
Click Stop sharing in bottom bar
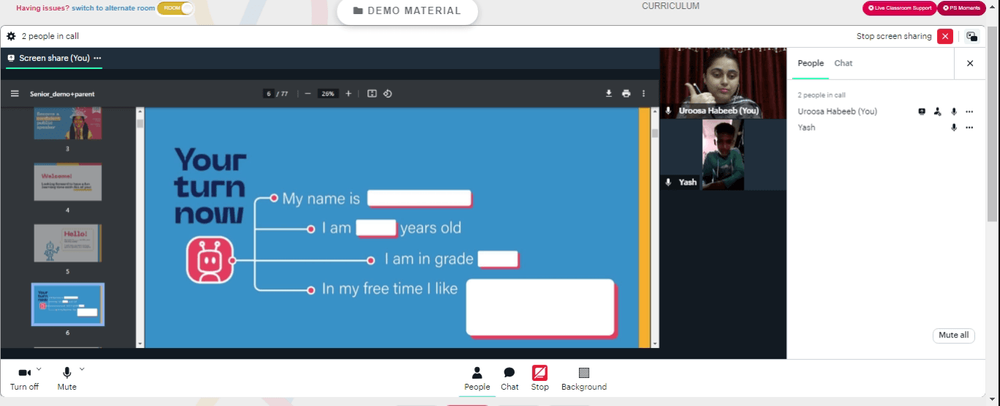point(540,379)
